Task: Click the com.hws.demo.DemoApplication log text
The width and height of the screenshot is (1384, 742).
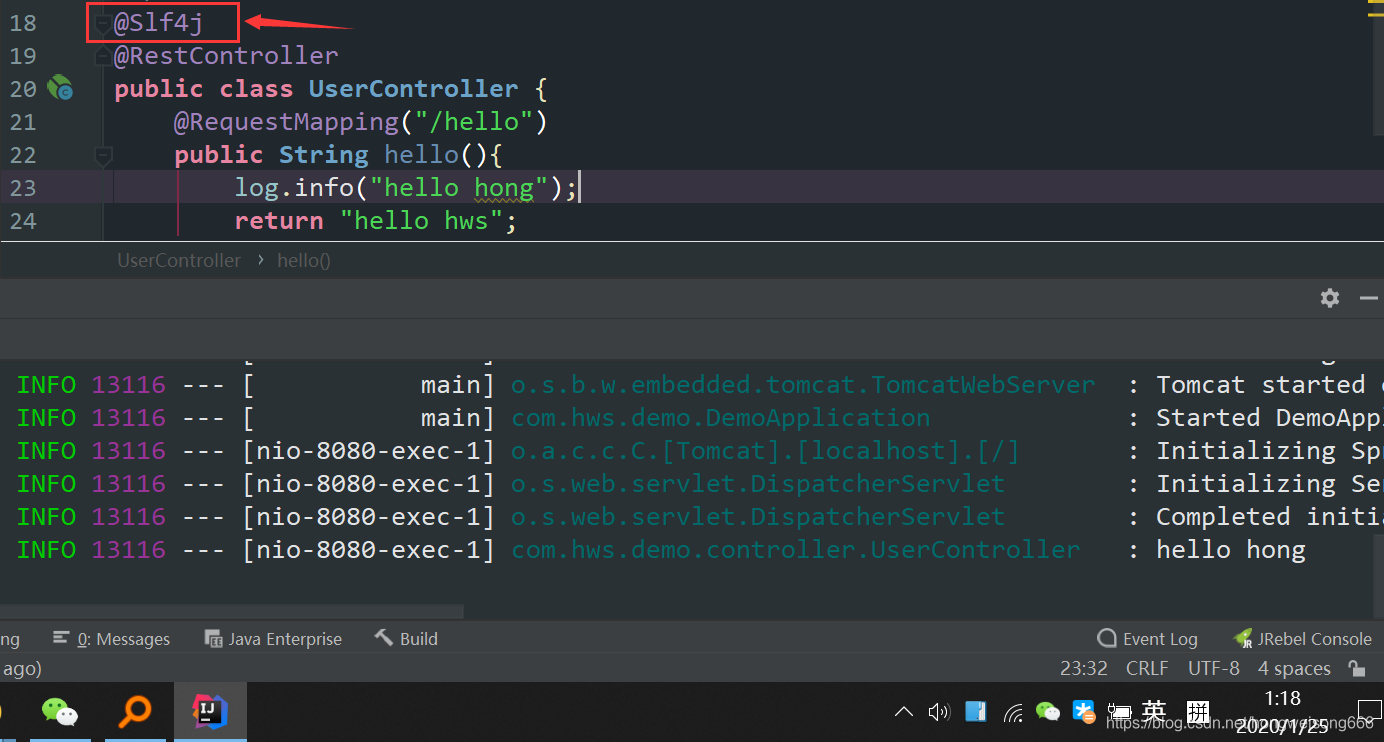Action: click(x=721, y=418)
